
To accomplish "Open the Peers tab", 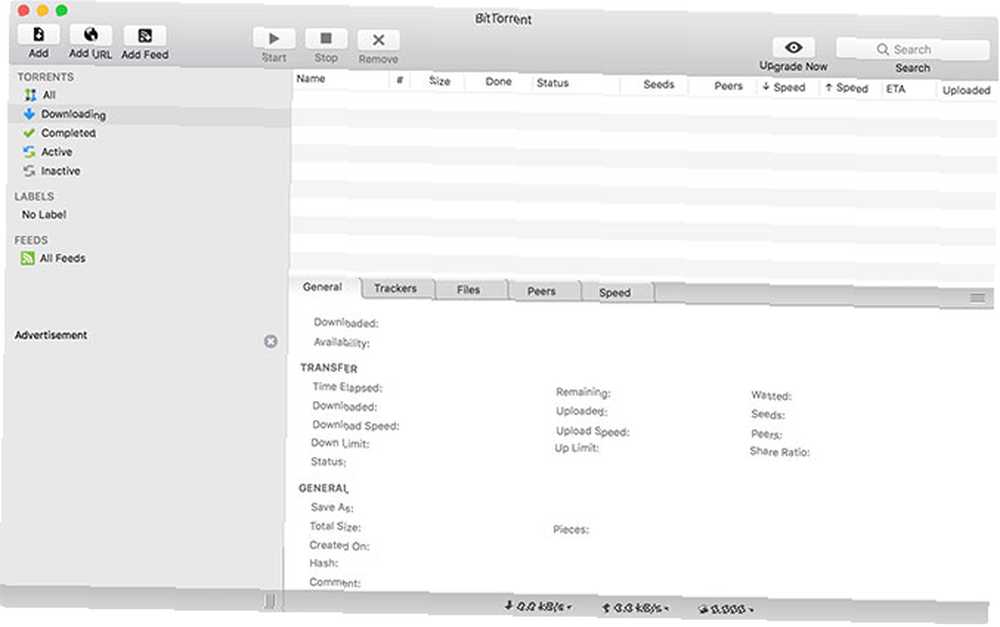I will coord(541,291).
